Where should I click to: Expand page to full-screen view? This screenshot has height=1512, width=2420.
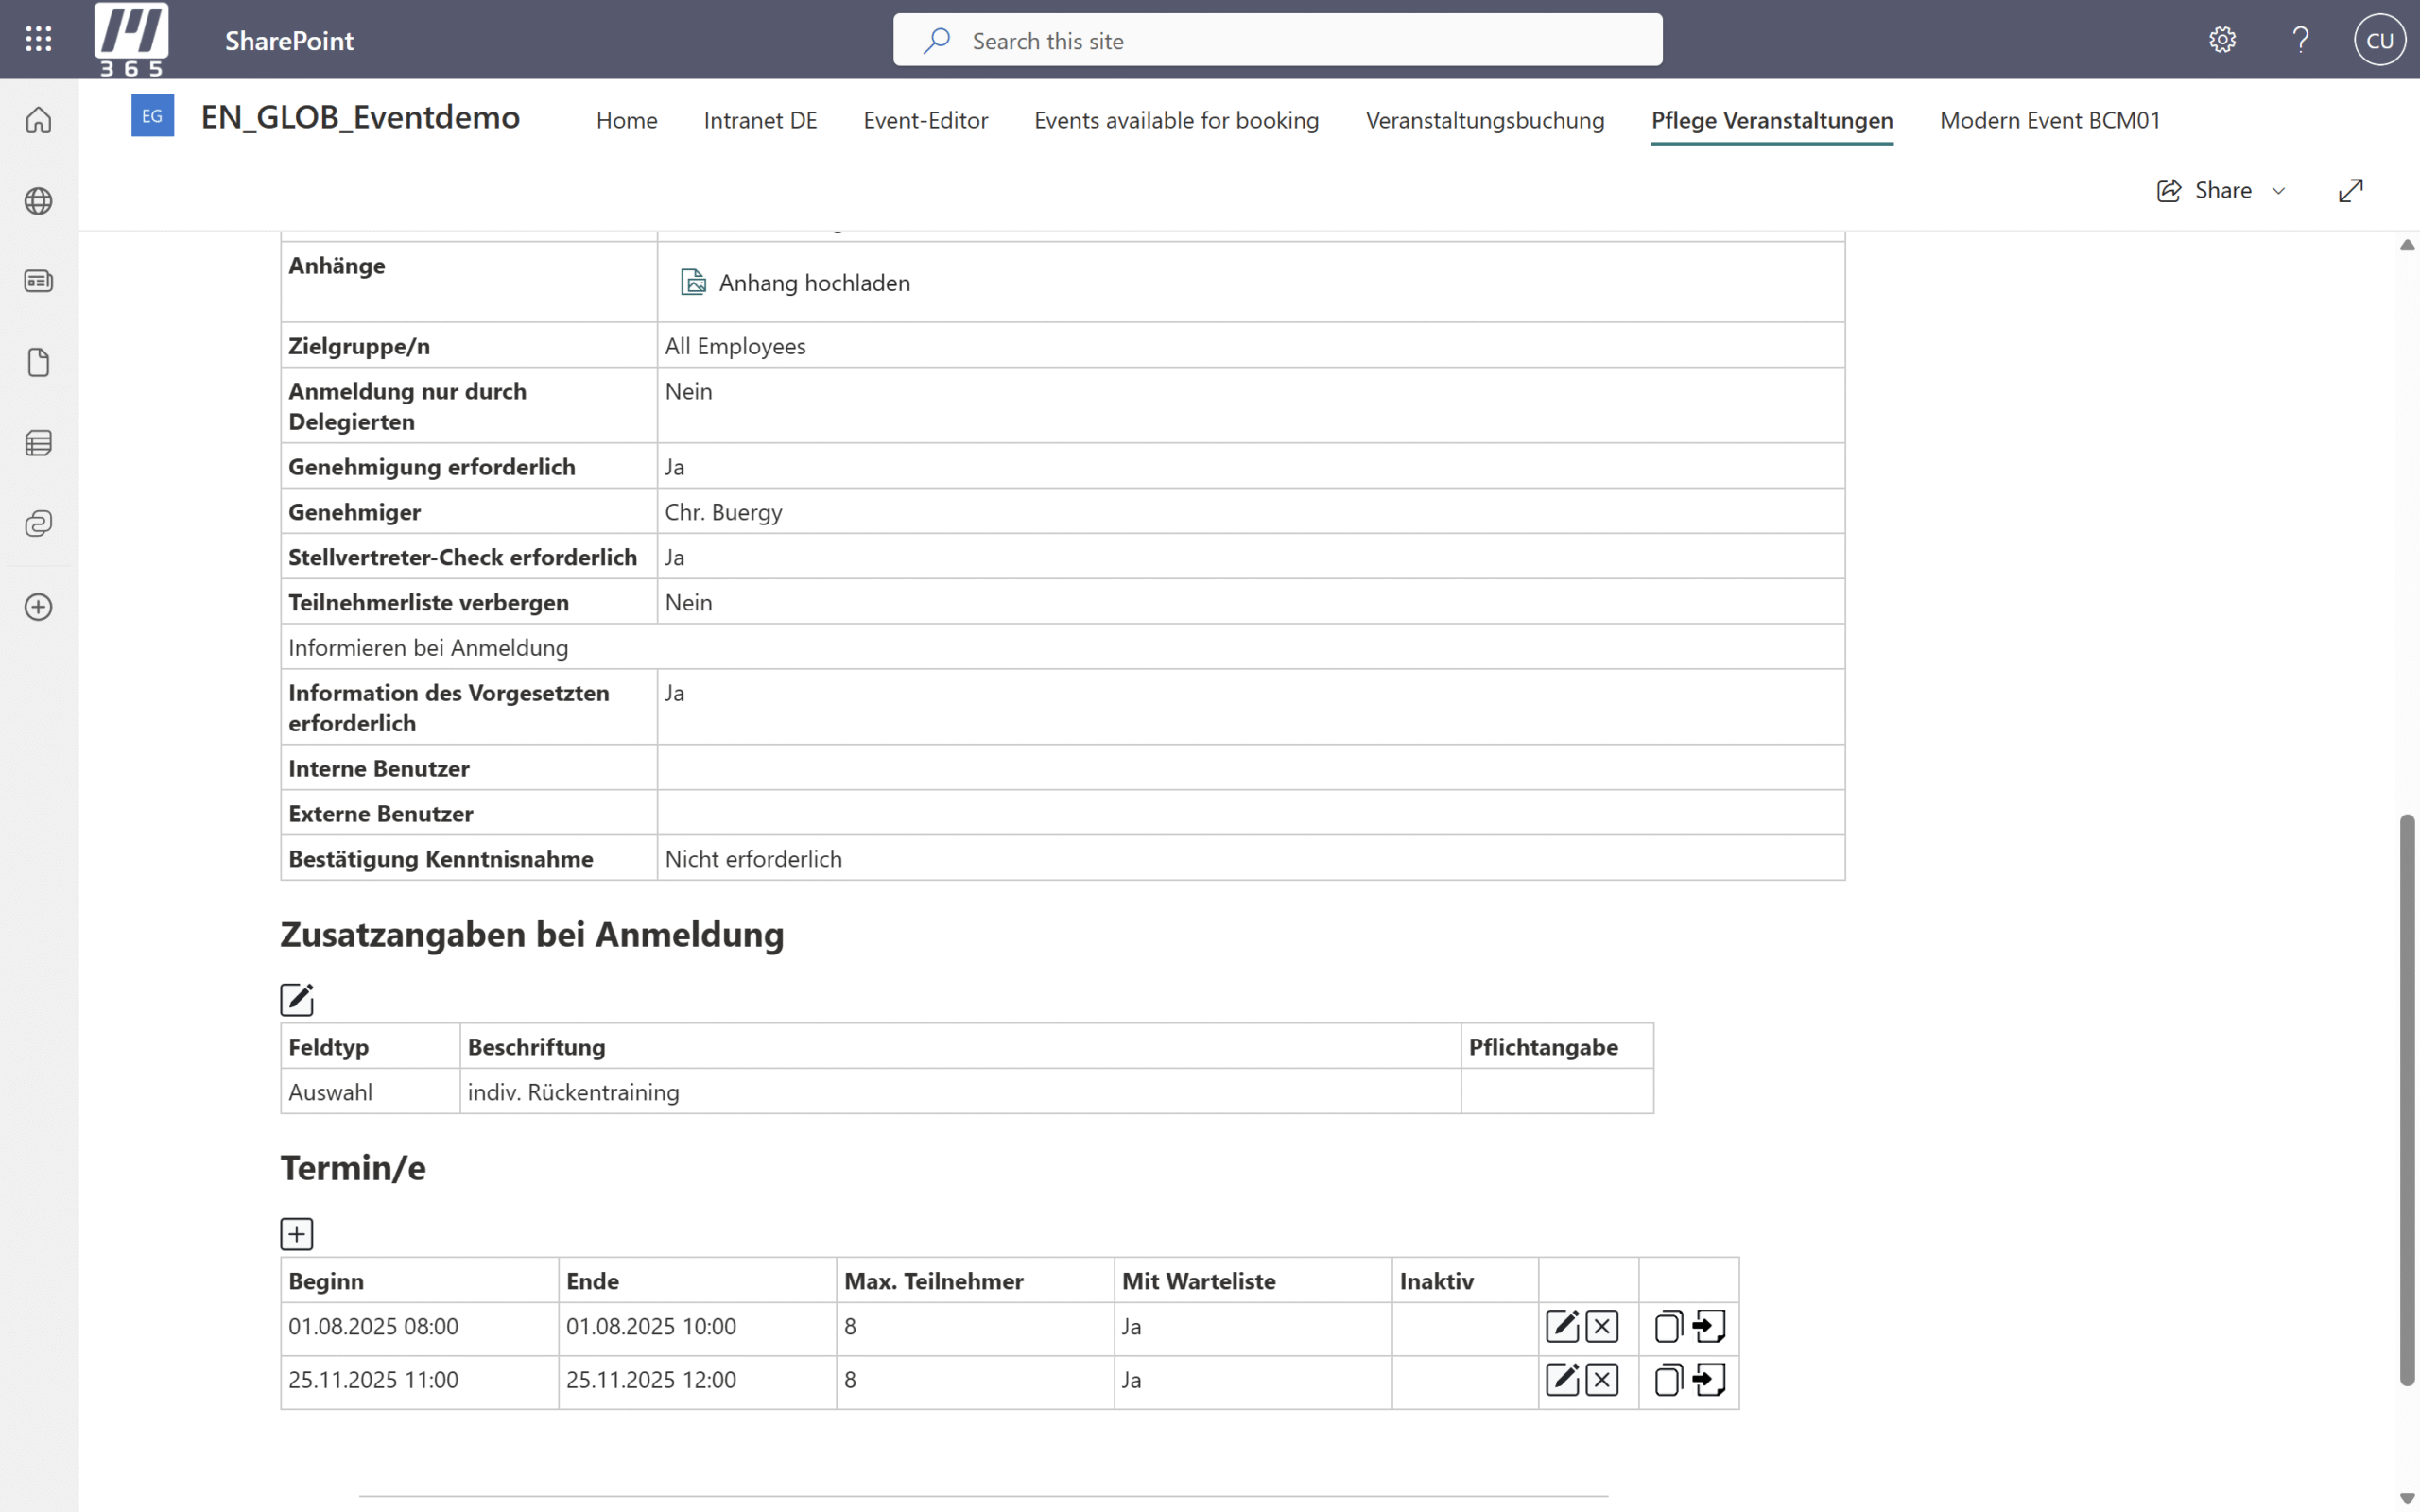[2350, 190]
